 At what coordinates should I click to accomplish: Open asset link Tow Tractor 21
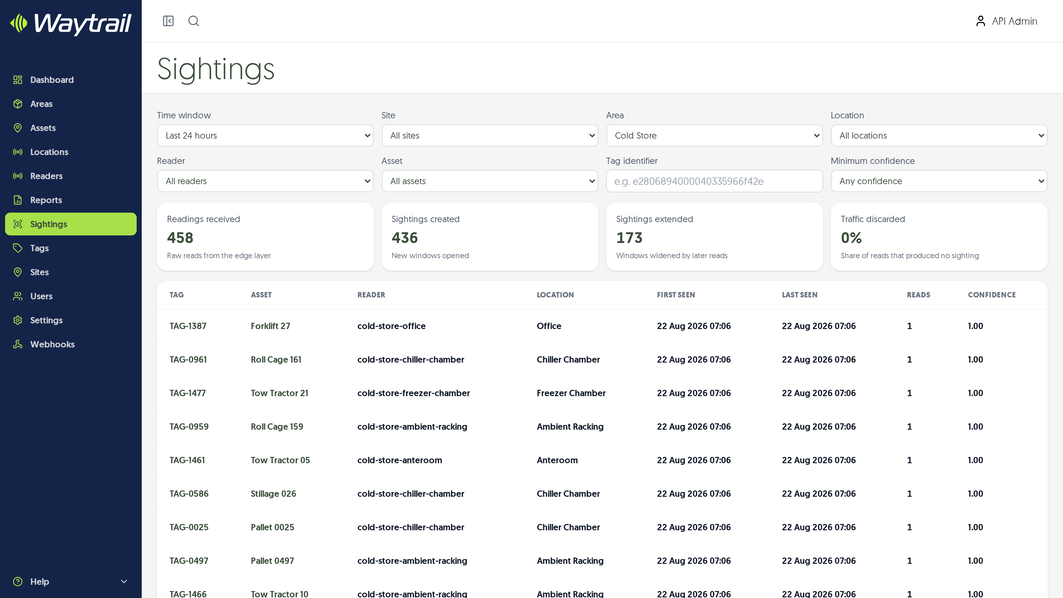pyautogui.click(x=279, y=393)
